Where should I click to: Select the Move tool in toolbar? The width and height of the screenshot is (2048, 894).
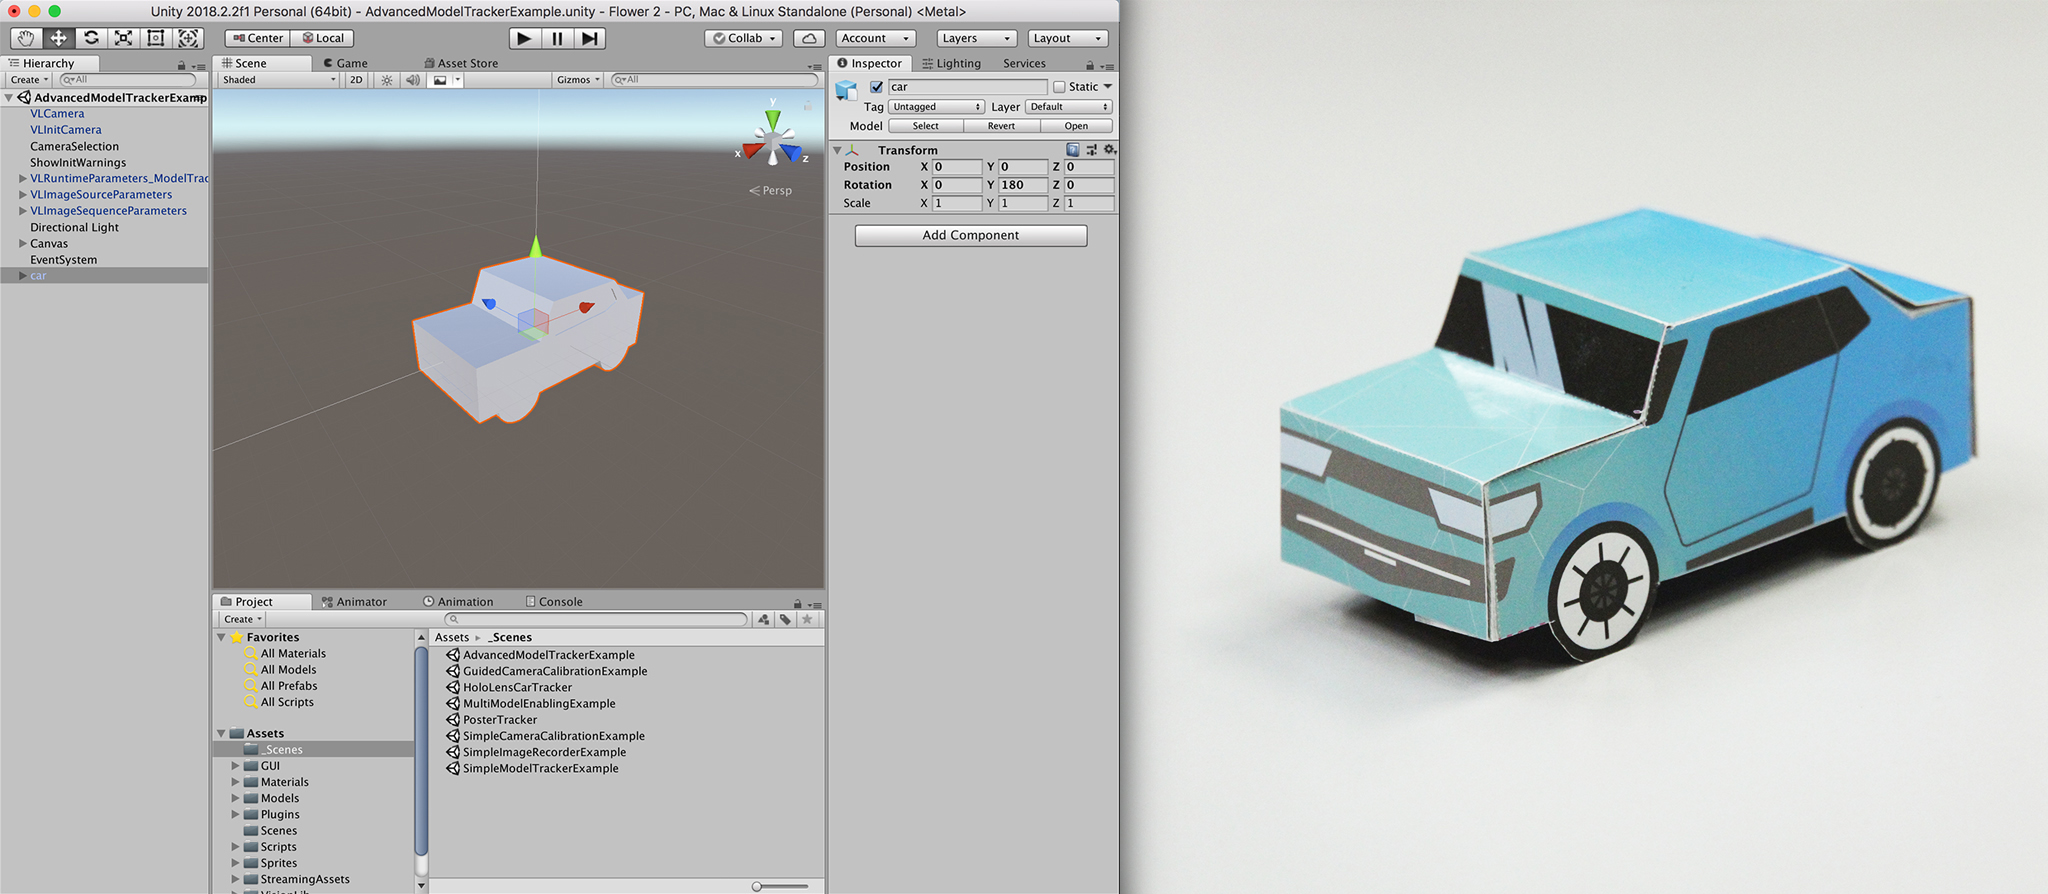point(59,38)
